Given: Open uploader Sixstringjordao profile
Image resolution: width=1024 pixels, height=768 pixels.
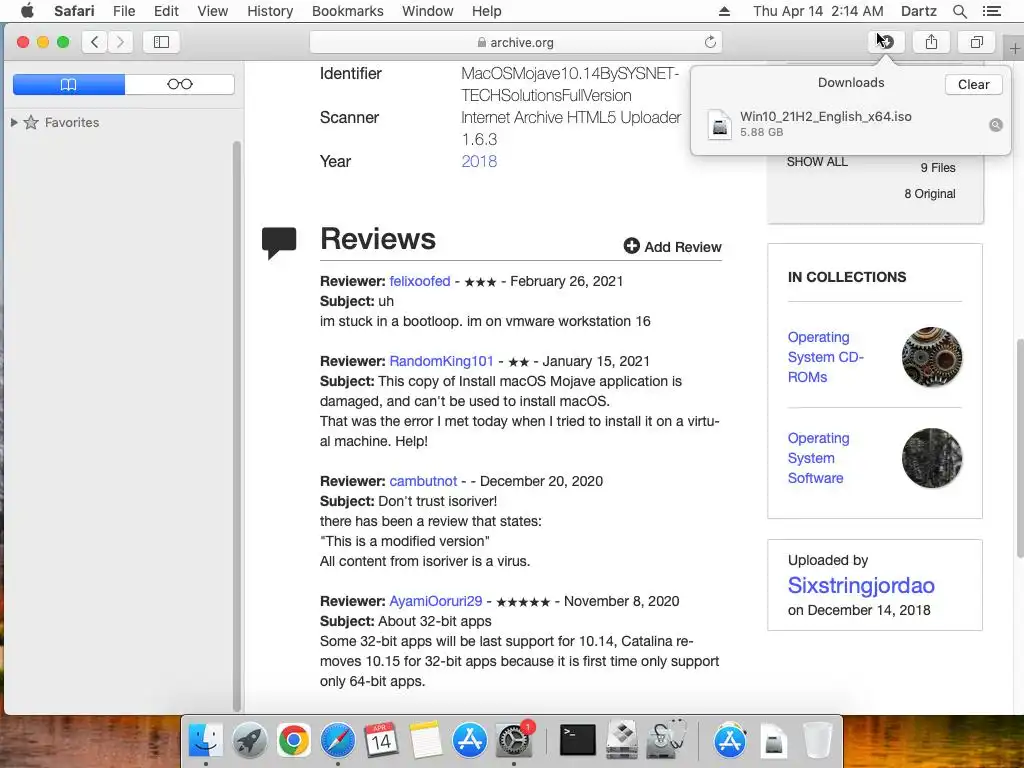Looking at the screenshot, I should (x=861, y=585).
